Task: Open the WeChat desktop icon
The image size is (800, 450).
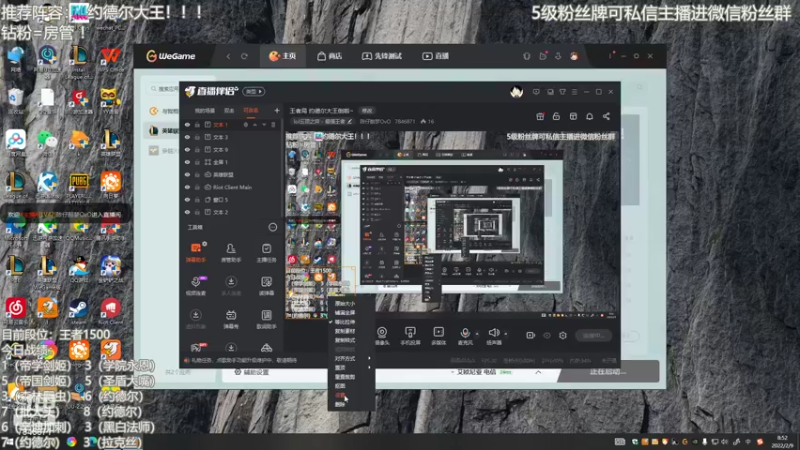Action: click(47, 141)
